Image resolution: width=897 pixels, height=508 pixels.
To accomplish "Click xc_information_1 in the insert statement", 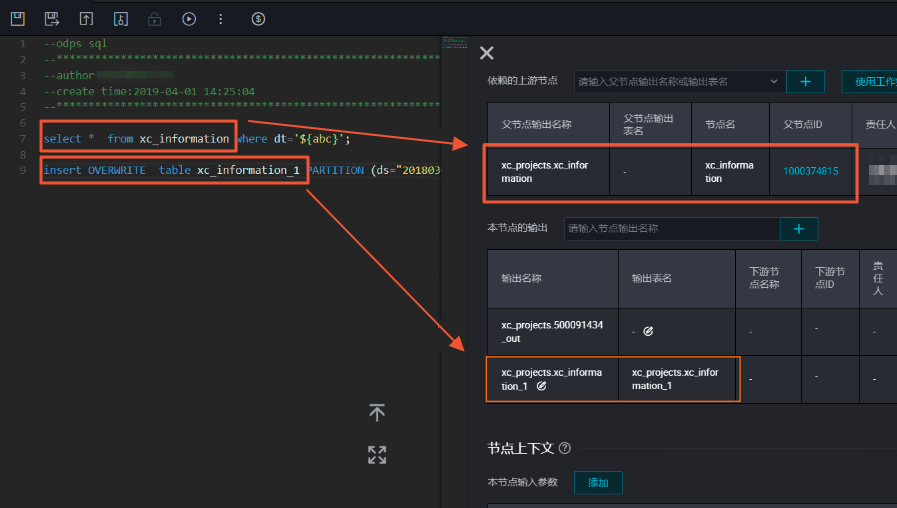I will [248, 170].
